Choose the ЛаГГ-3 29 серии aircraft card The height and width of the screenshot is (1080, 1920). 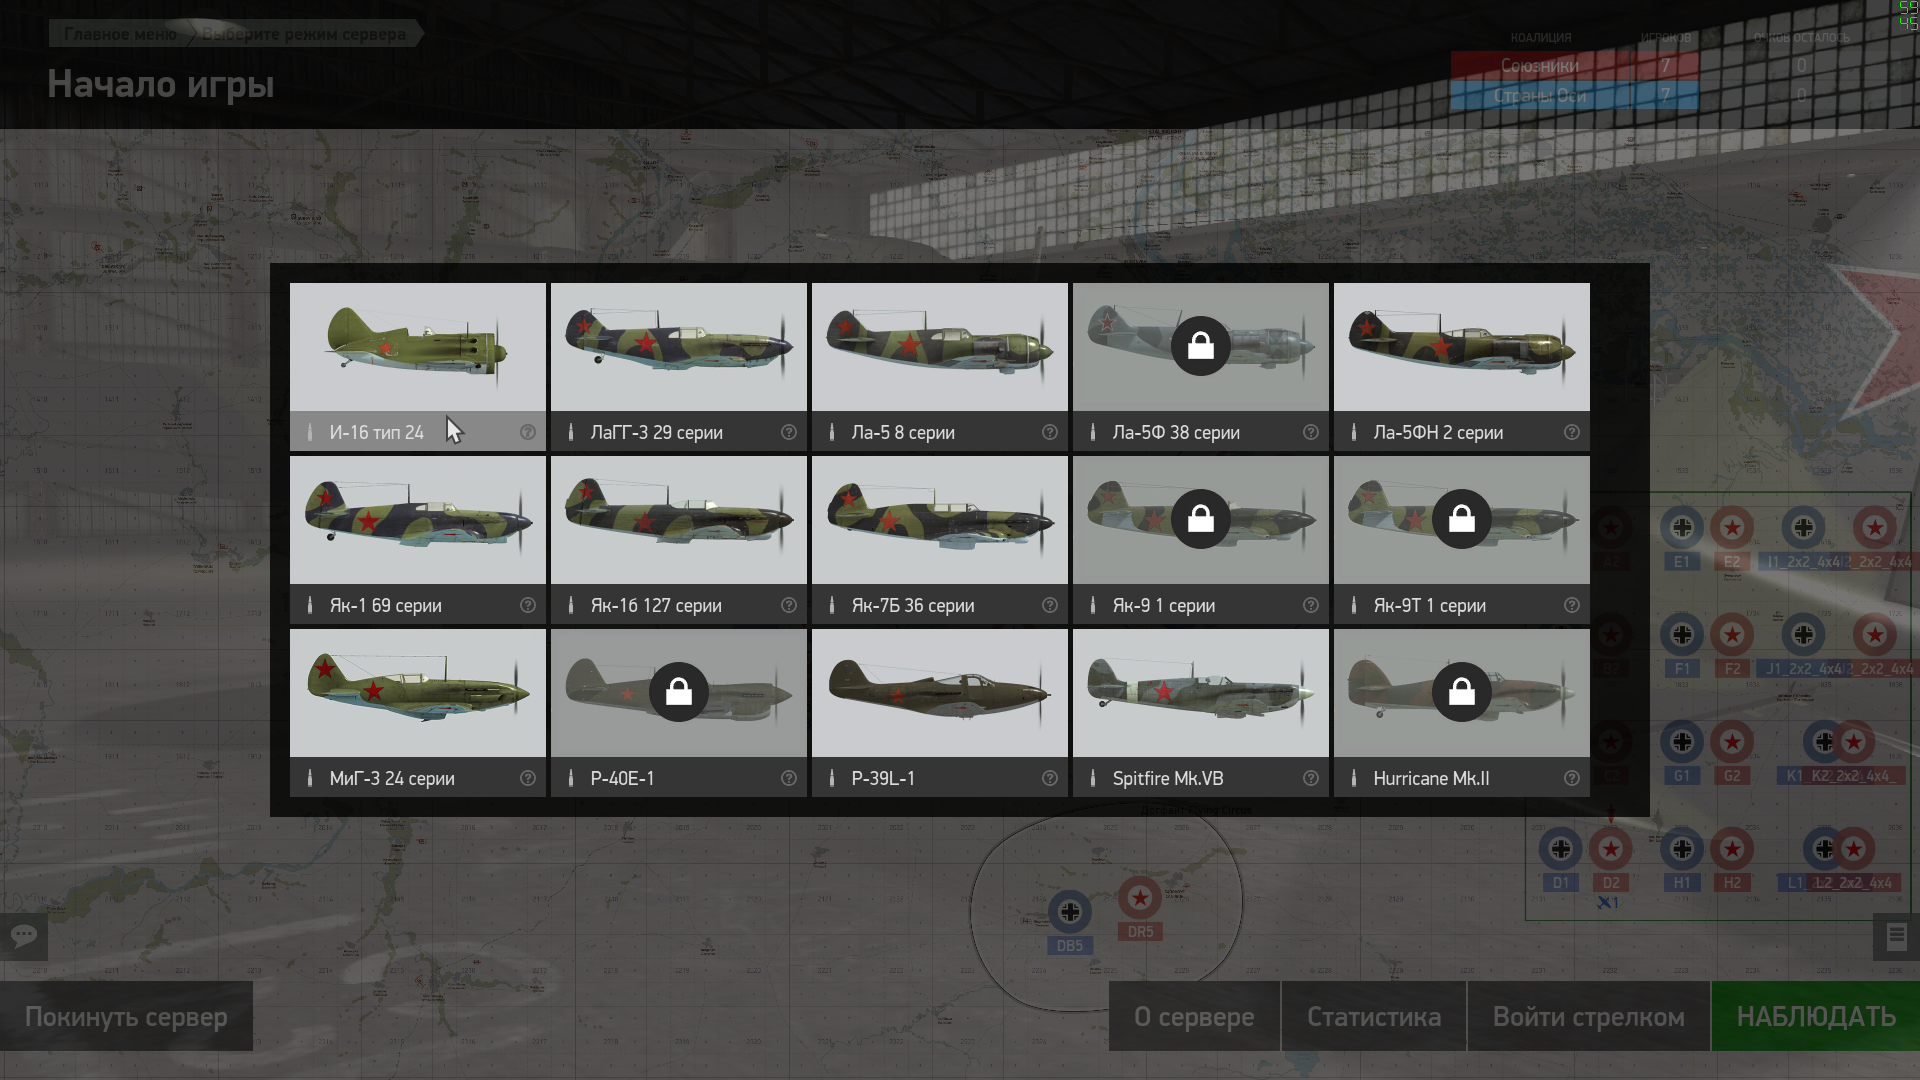click(678, 366)
